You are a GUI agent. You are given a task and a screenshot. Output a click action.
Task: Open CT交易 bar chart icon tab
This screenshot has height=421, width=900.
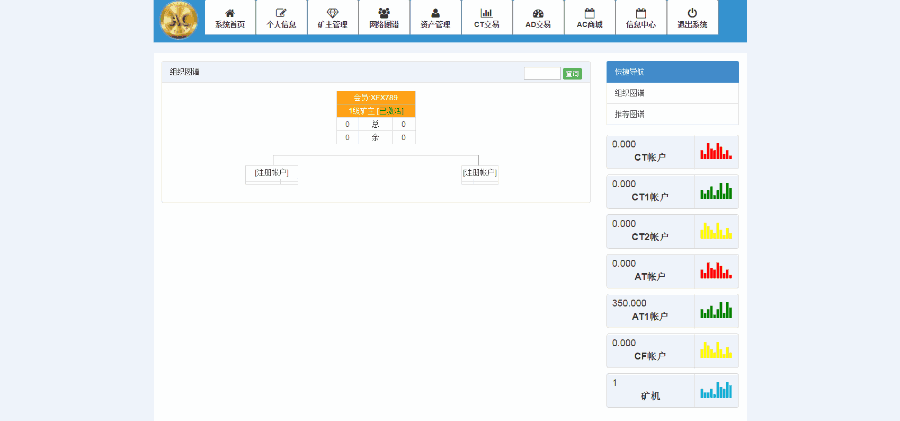coord(486,18)
